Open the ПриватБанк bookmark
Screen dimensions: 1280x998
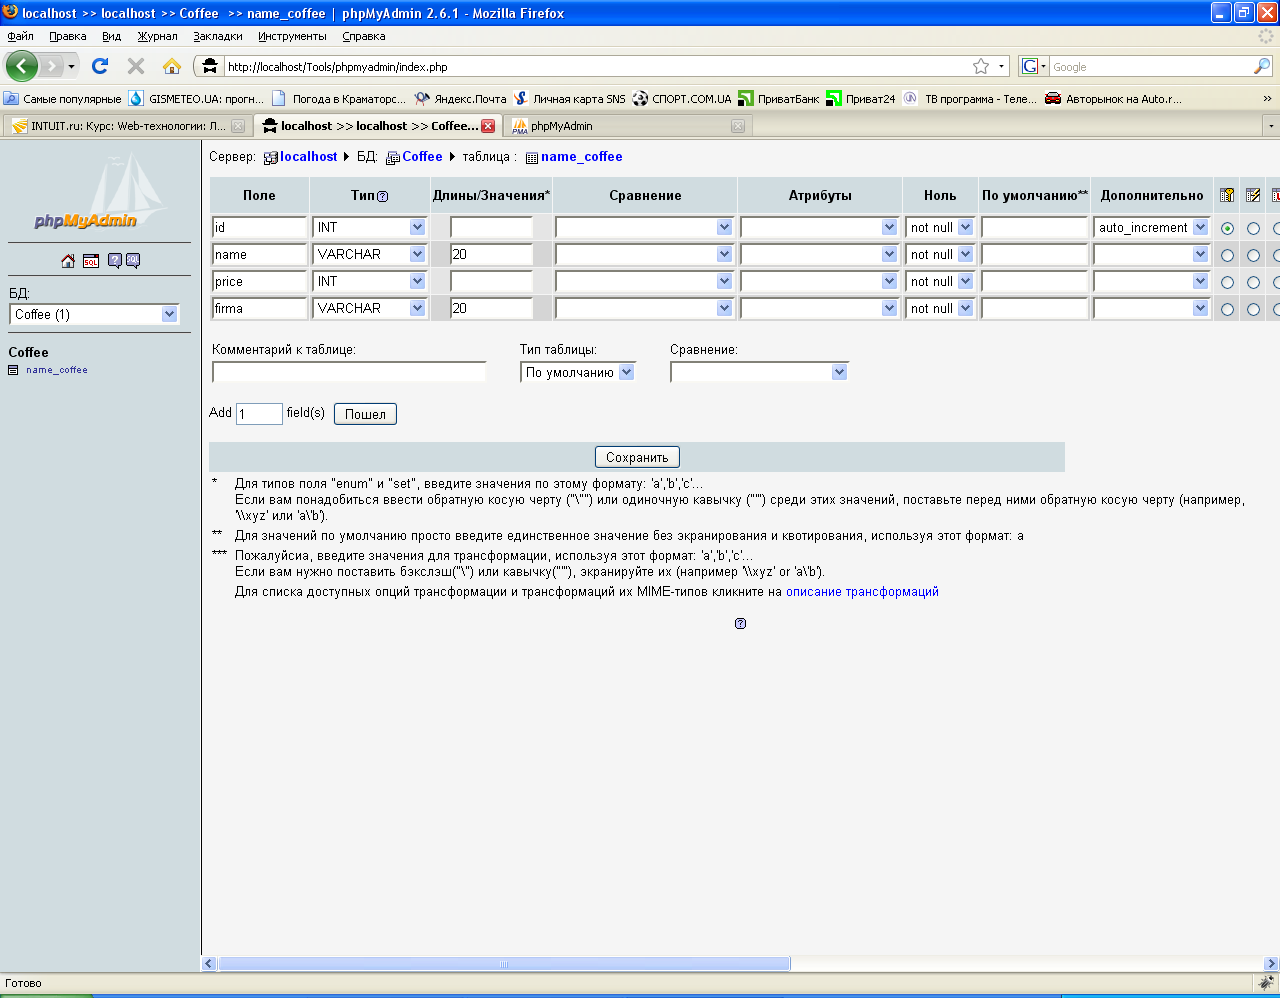point(779,99)
